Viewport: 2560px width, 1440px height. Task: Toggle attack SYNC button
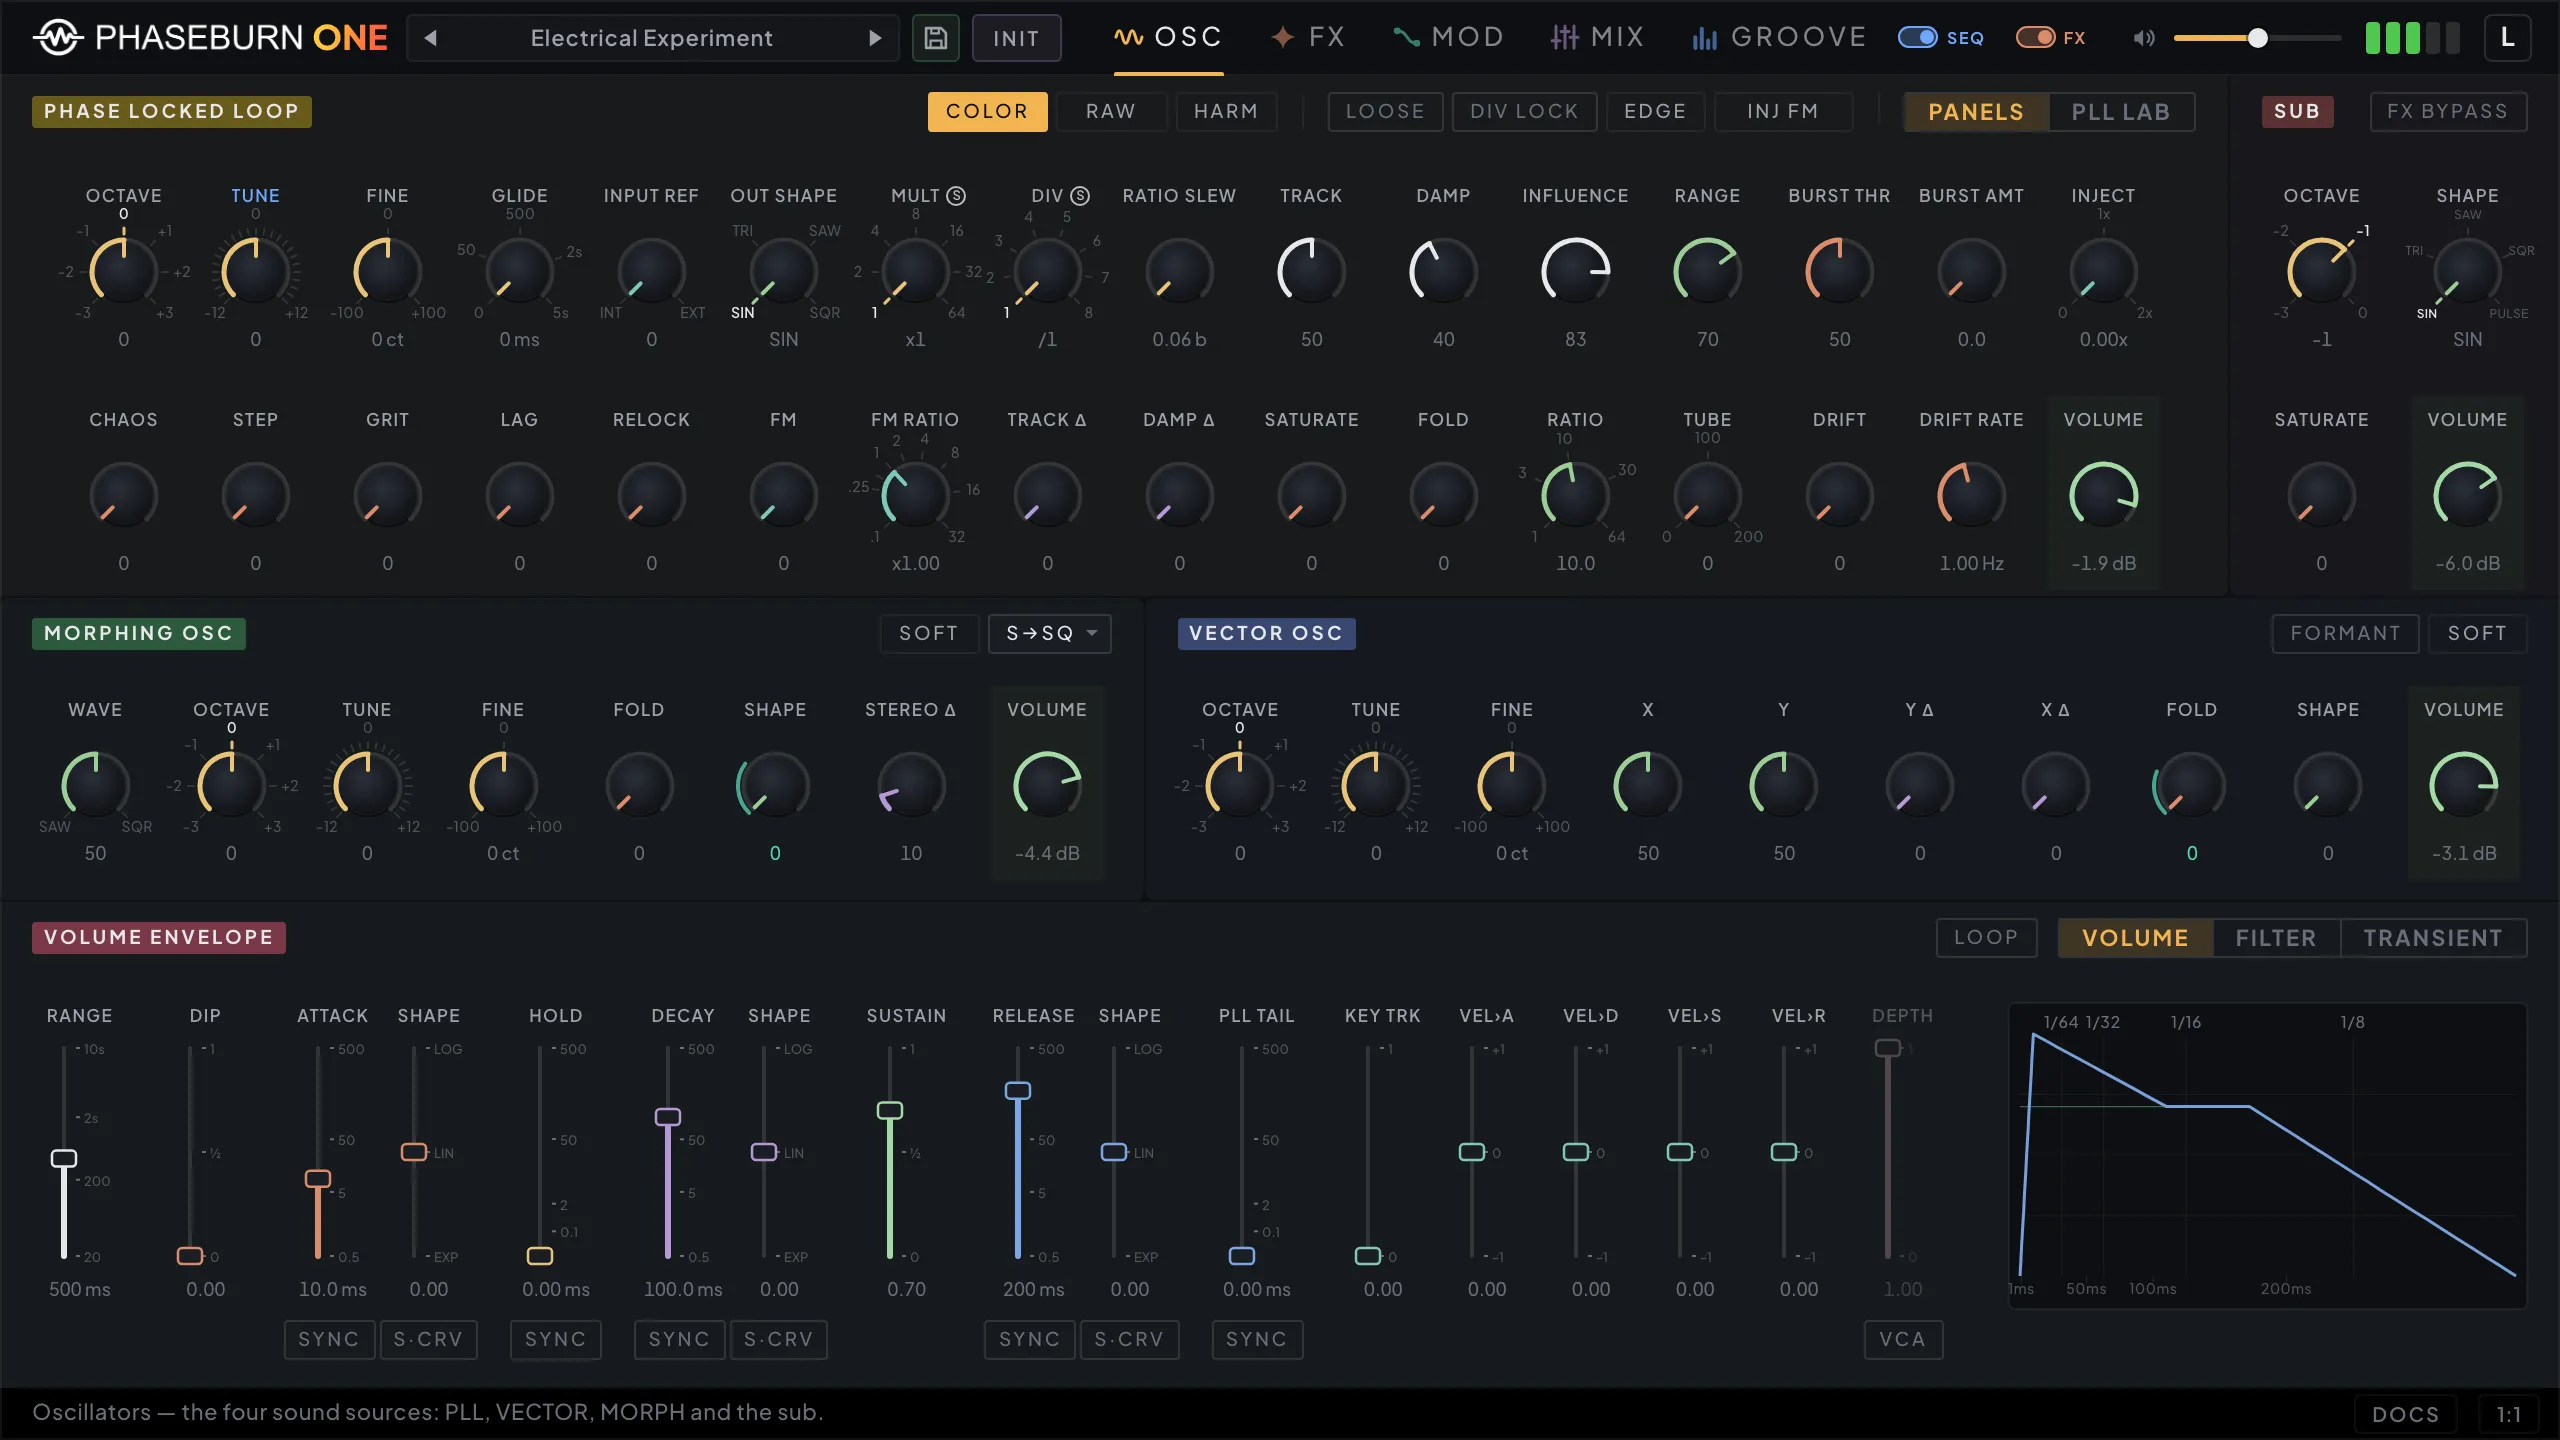[x=329, y=1339]
